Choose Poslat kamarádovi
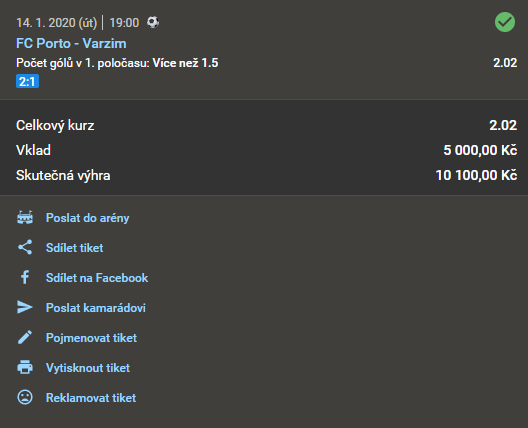Image resolution: width=528 pixels, height=428 pixels. (x=96, y=308)
